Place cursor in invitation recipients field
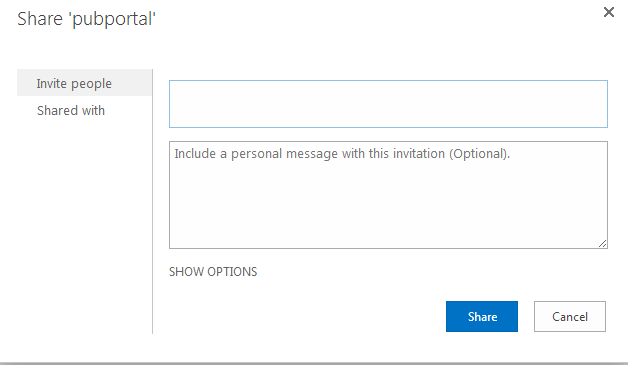 coord(388,104)
